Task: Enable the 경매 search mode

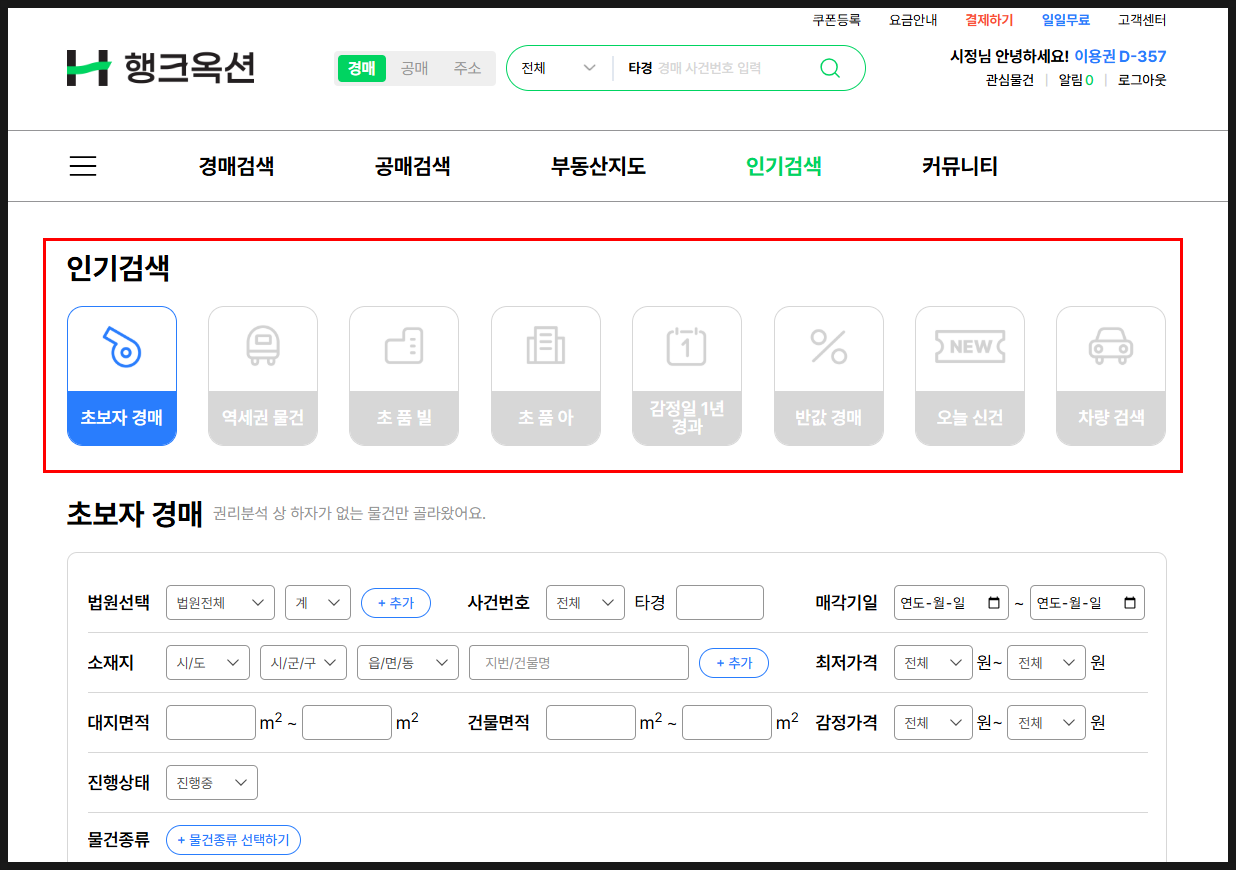Action: tap(361, 68)
